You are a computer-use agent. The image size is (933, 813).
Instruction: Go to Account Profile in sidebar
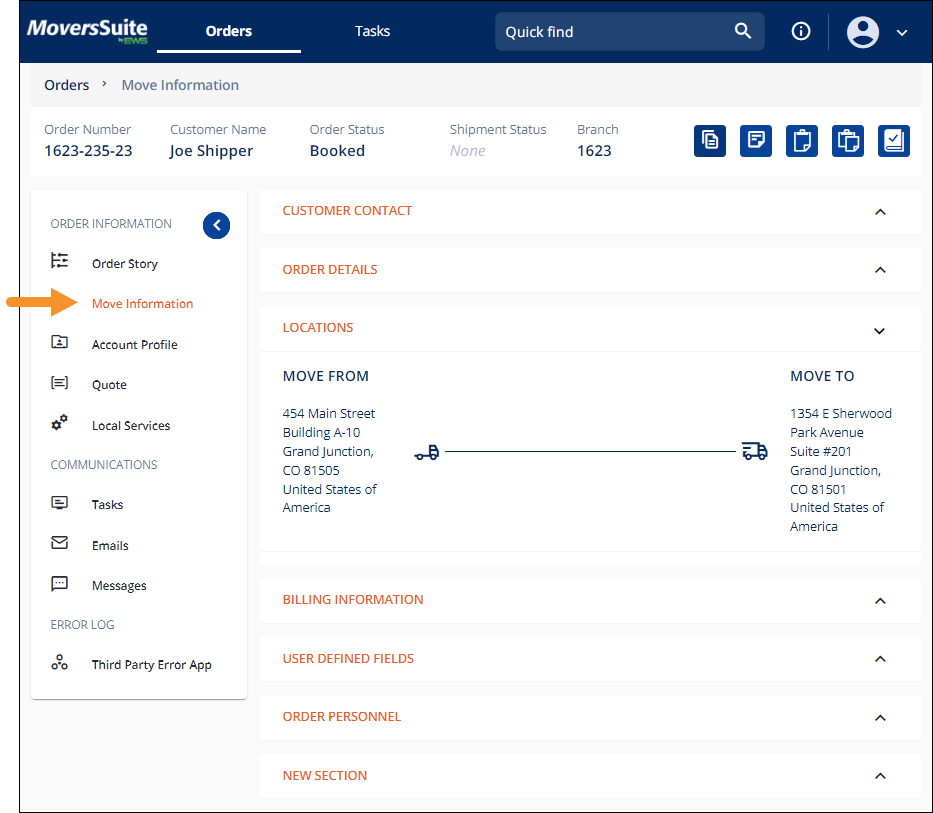point(134,344)
